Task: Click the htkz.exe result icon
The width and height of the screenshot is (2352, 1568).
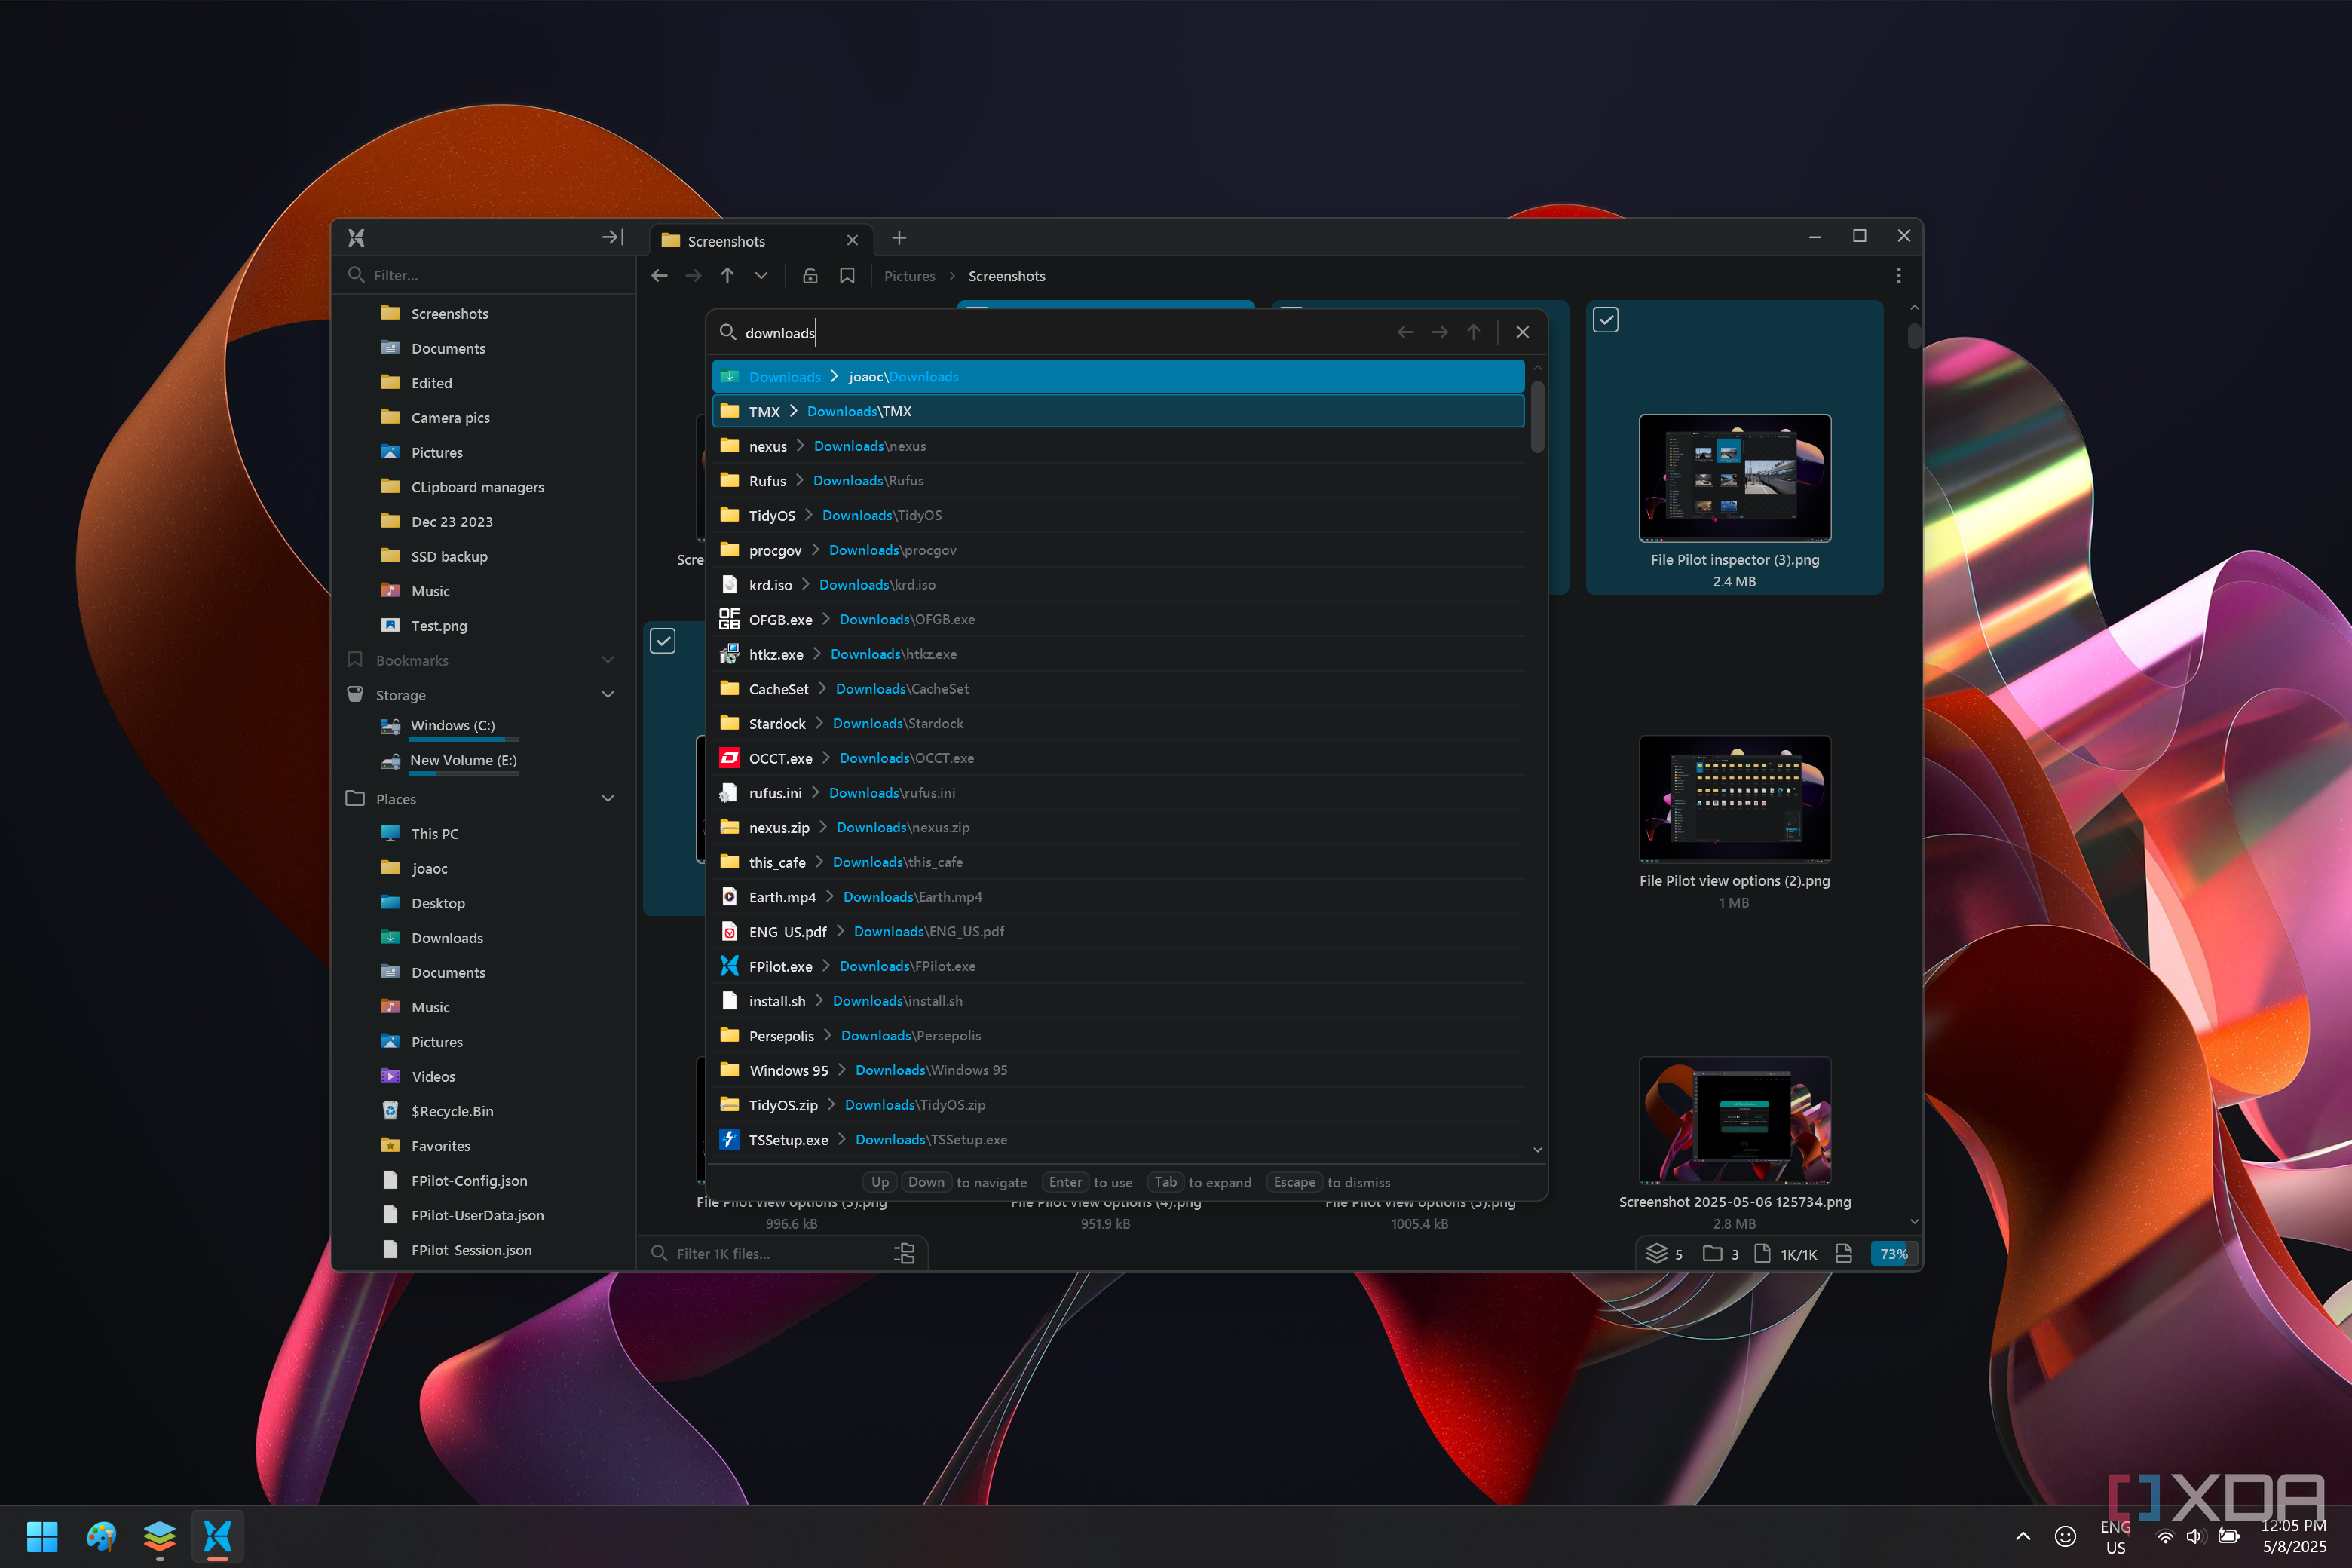Action: (x=729, y=654)
